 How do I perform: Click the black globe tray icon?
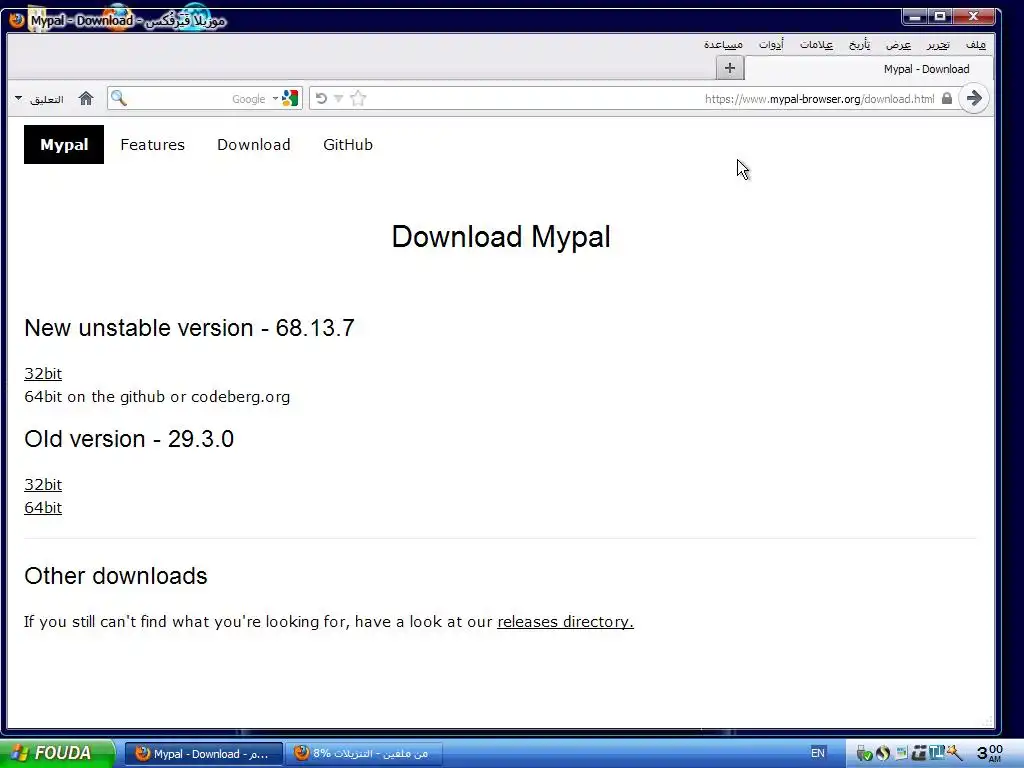point(883,754)
